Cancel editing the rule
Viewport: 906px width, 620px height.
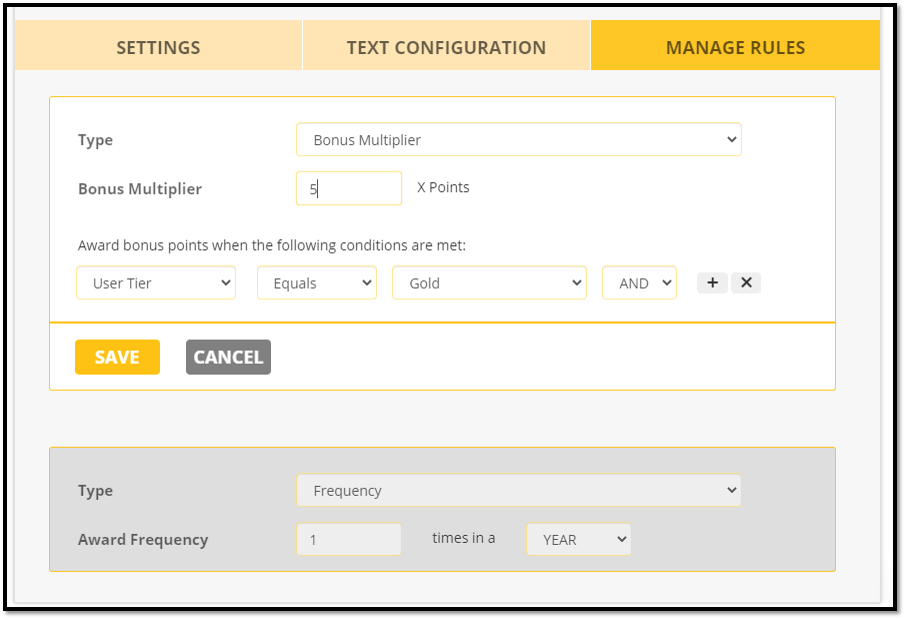point(228,357)
